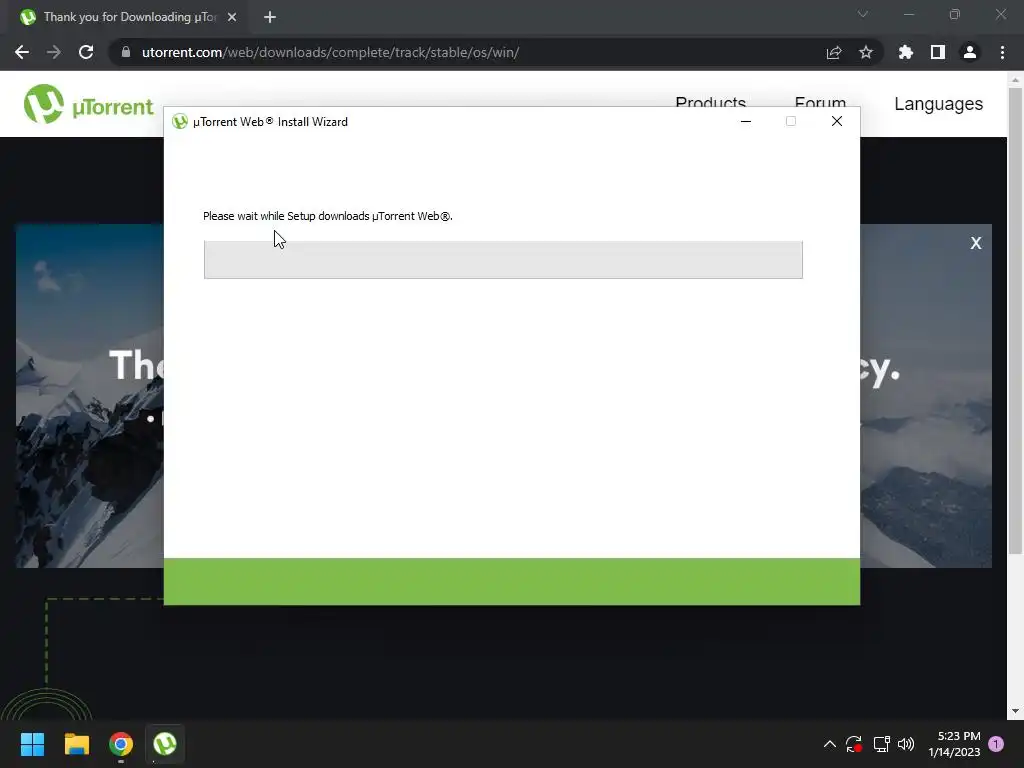Open the Windows Start menu
This screenshot has height=768, width=1024.
click(32, 744)
